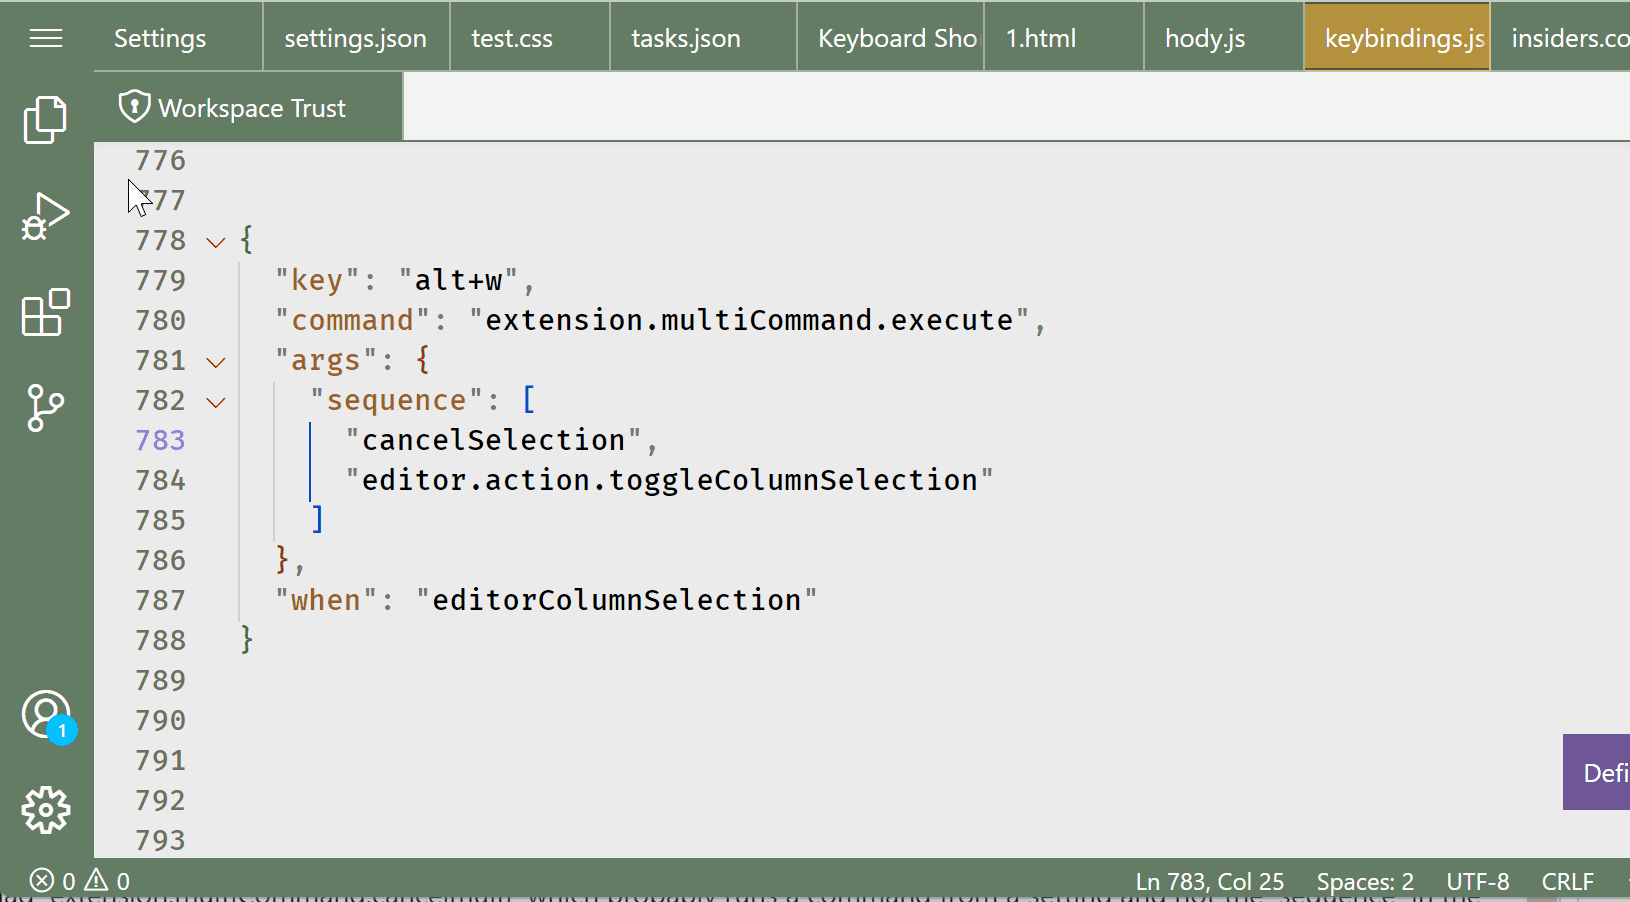Open Workspace Trust editor via its label
This screenshot has width=1630, height=902.
251,108
